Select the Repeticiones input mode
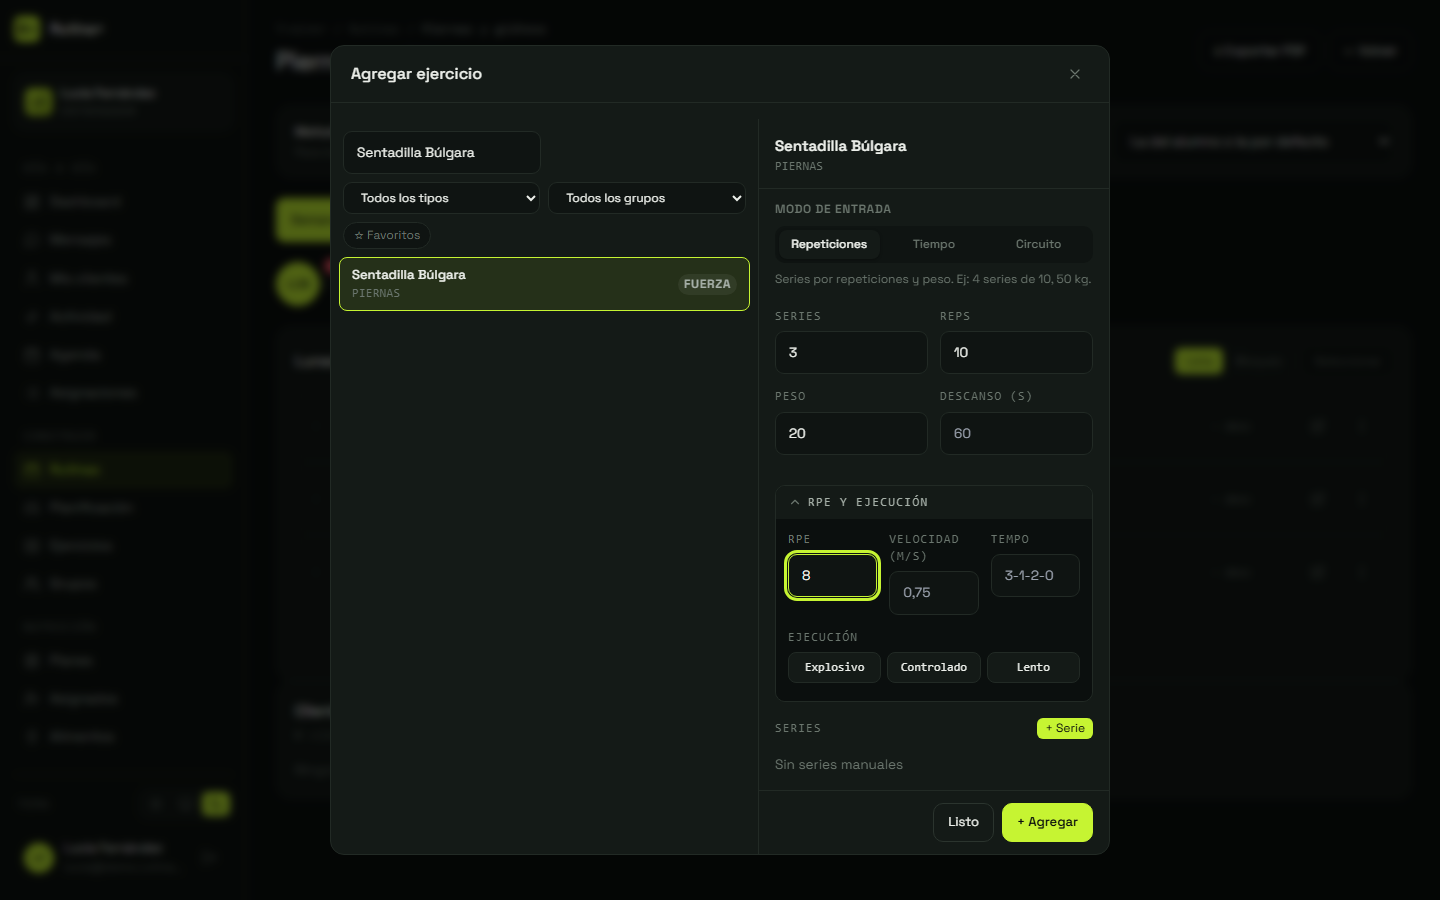This screenshot has width=1440, height=900. click(x=829, y=244)
